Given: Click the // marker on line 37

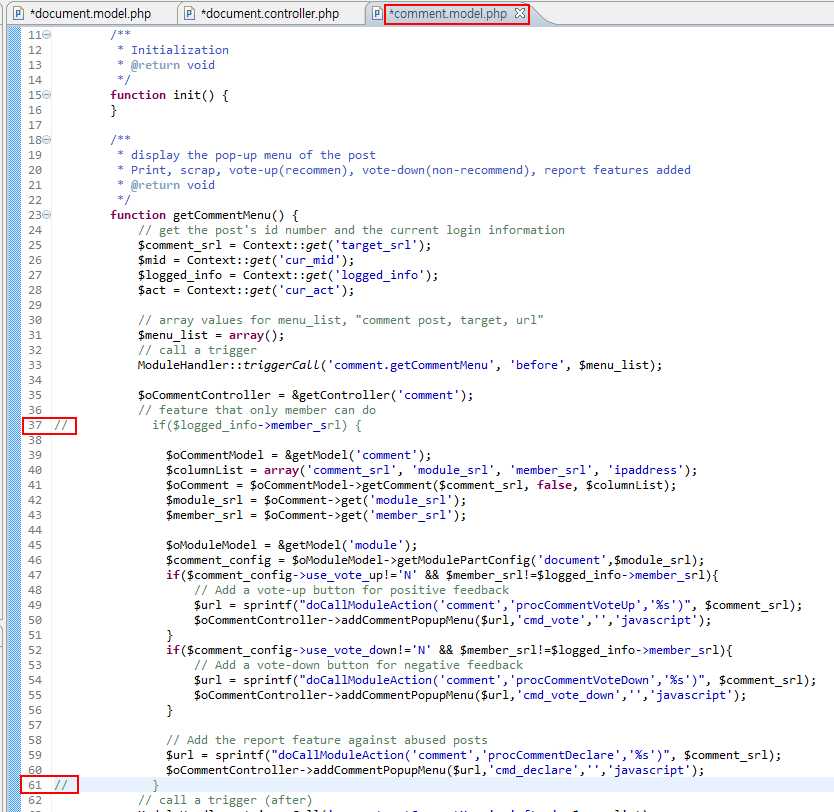Looking at the screenshot, I should click(60, 425).
